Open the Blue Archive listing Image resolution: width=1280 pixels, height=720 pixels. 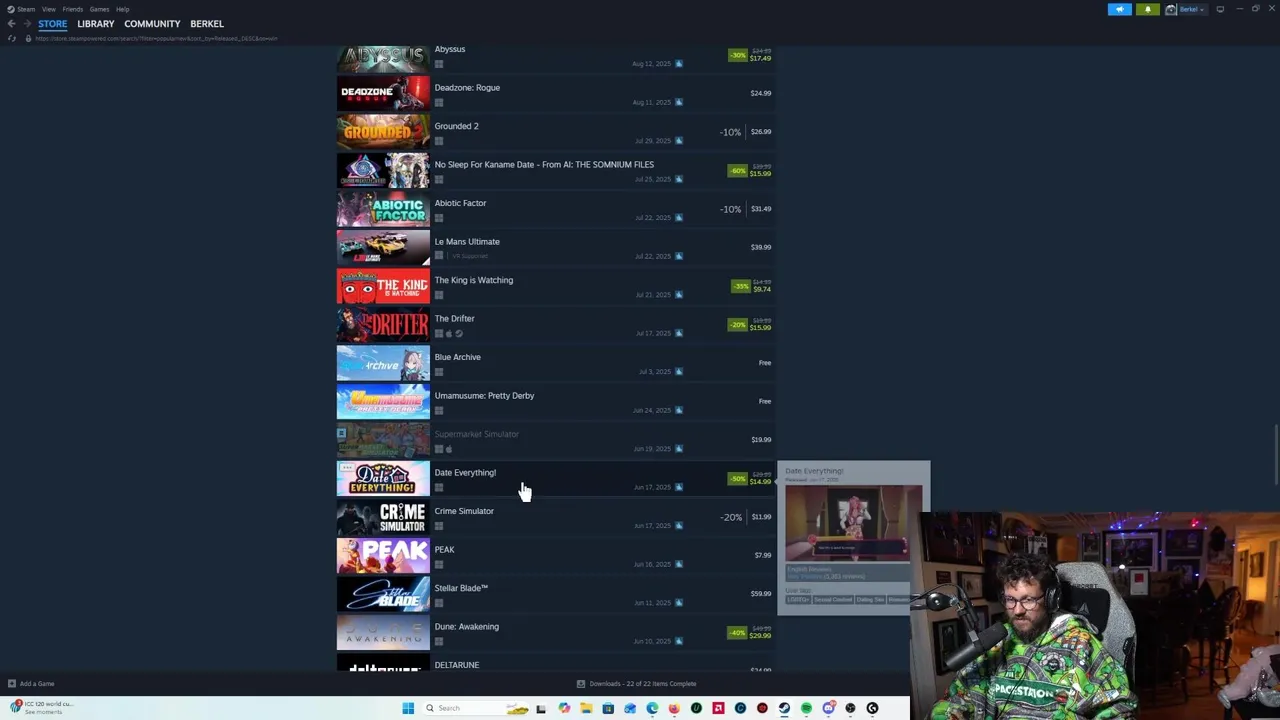click(556, 363)
